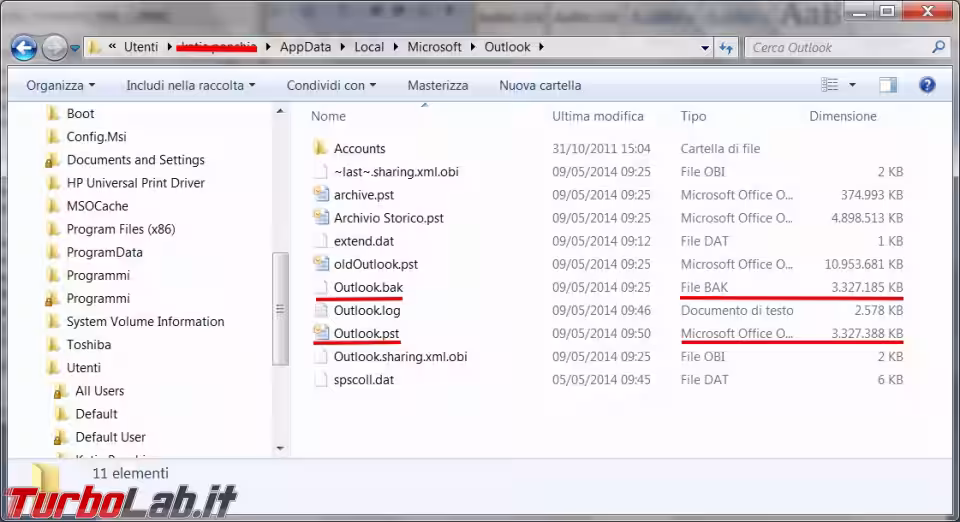Select the extend.dat file icon
Image resolution: width=960 pixels, height=522 pixels.
[x=321, y=241]
